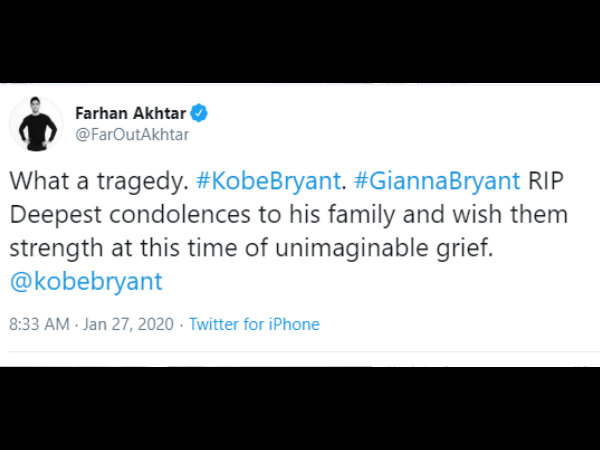Click the blue verified badge icon

point(199,113)
